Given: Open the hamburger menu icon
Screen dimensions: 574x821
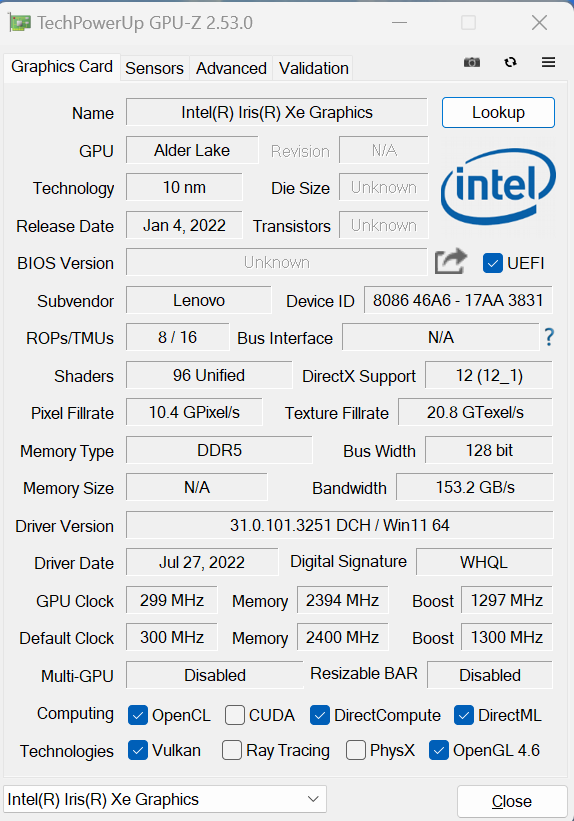Looking at the screenshot, I should 548,62.
